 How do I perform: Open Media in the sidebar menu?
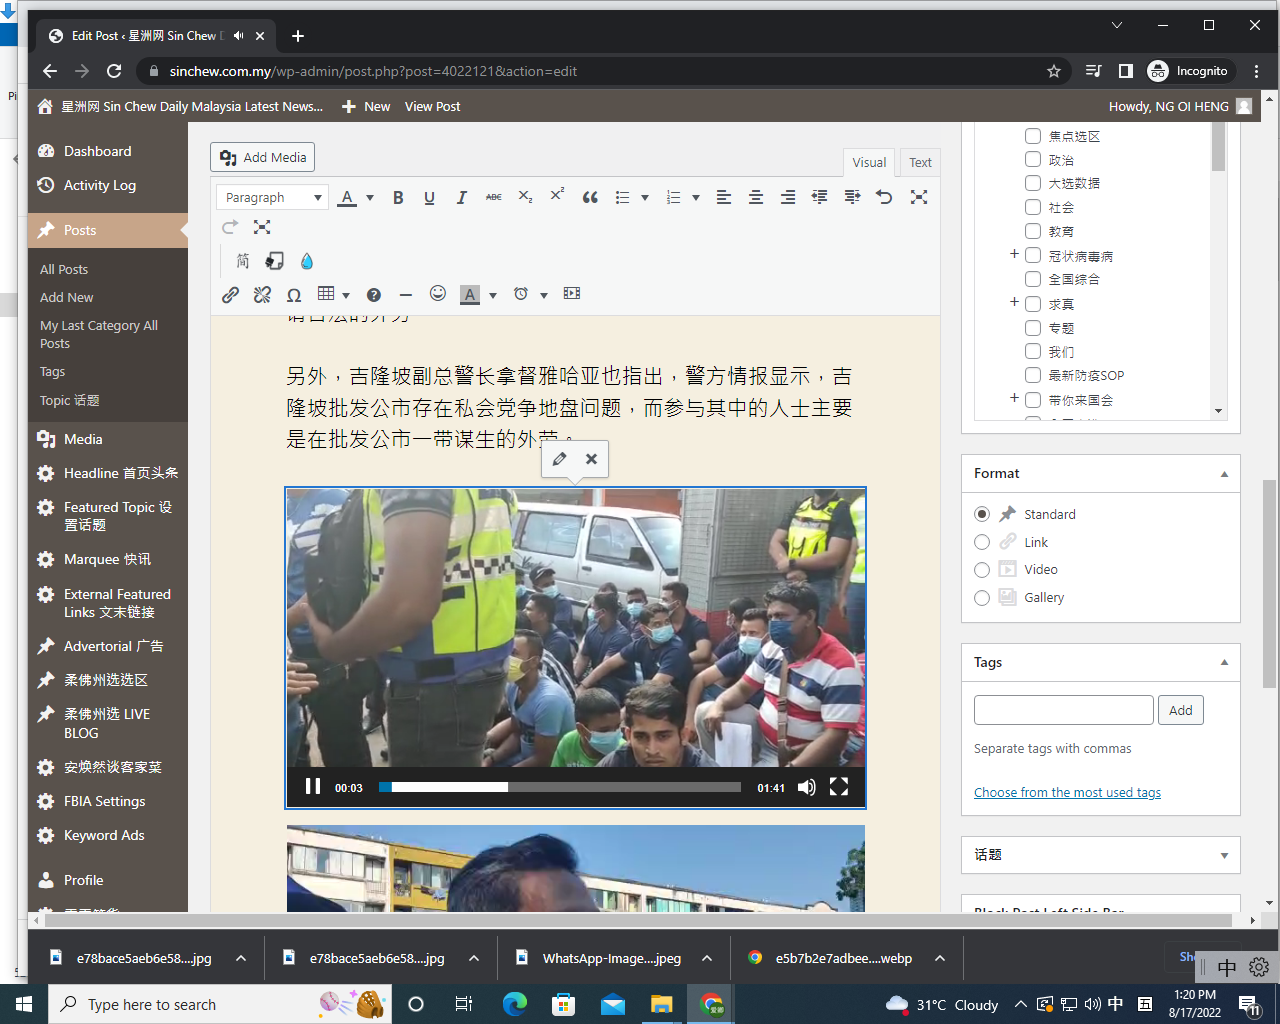pyautogui.click(x=83, y=439)
